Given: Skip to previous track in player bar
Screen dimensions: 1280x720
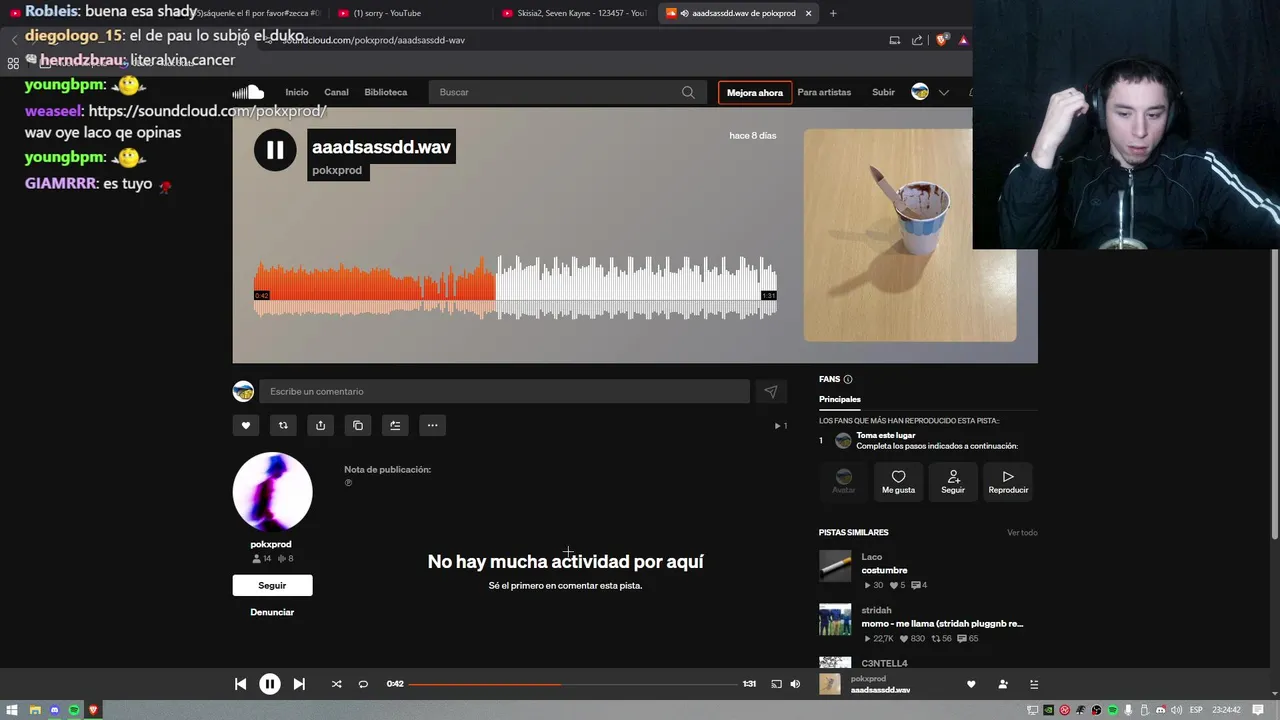Looking at the screenshot, I should [x=240, y=684].
